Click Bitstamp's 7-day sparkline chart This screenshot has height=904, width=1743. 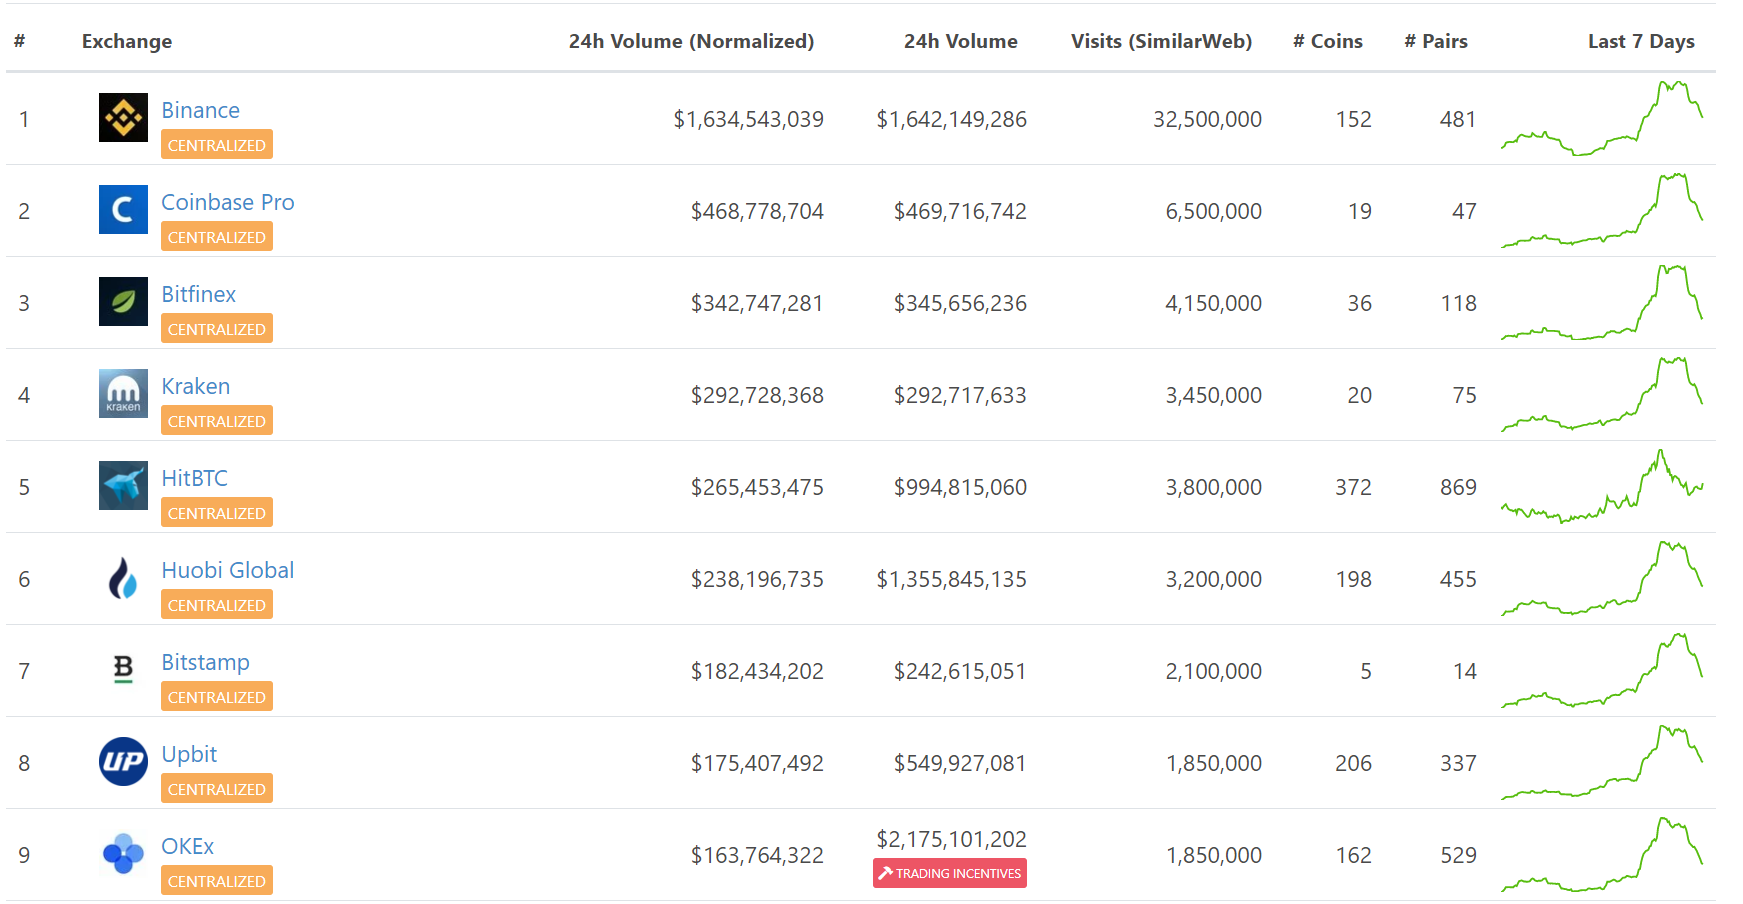(1602, 670)
